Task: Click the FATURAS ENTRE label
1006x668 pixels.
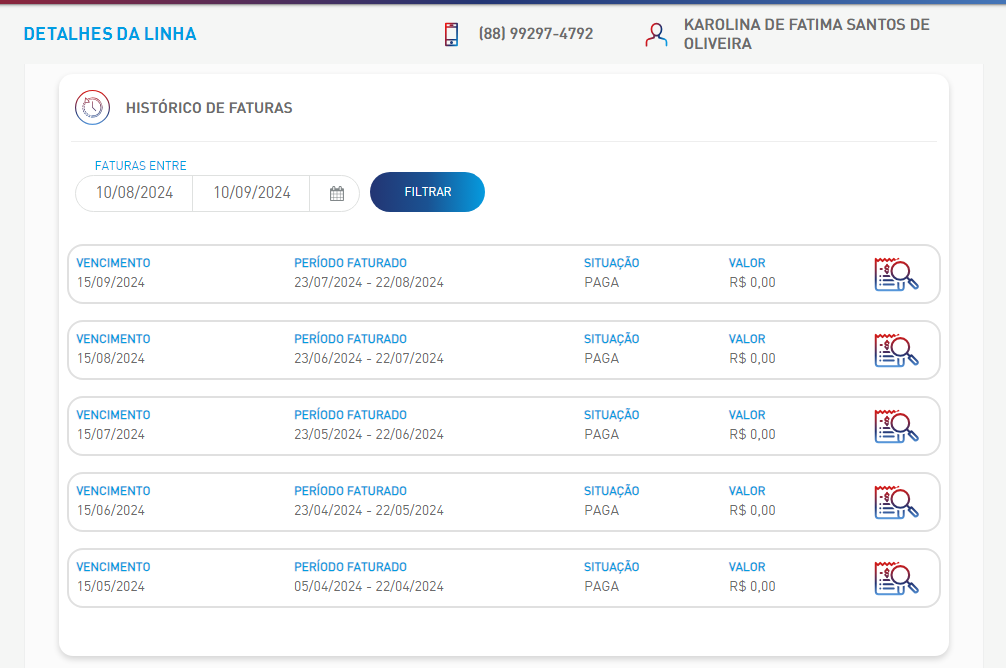Action: pyautogui.click(x=141, y=166)
